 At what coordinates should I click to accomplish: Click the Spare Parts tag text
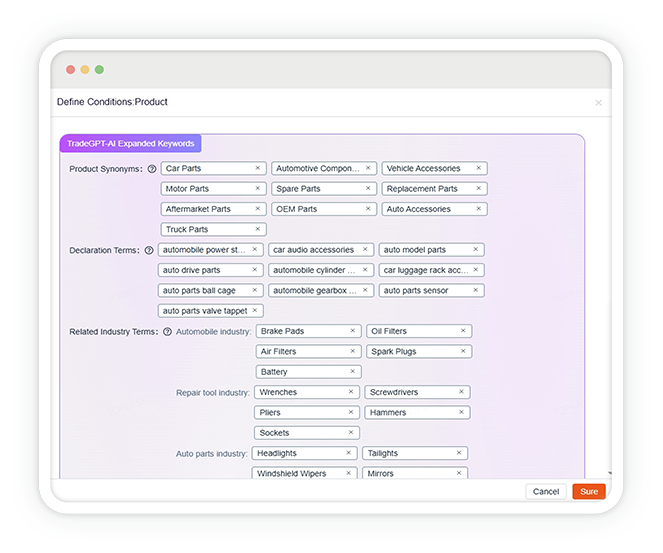click(x=299, y=189)
